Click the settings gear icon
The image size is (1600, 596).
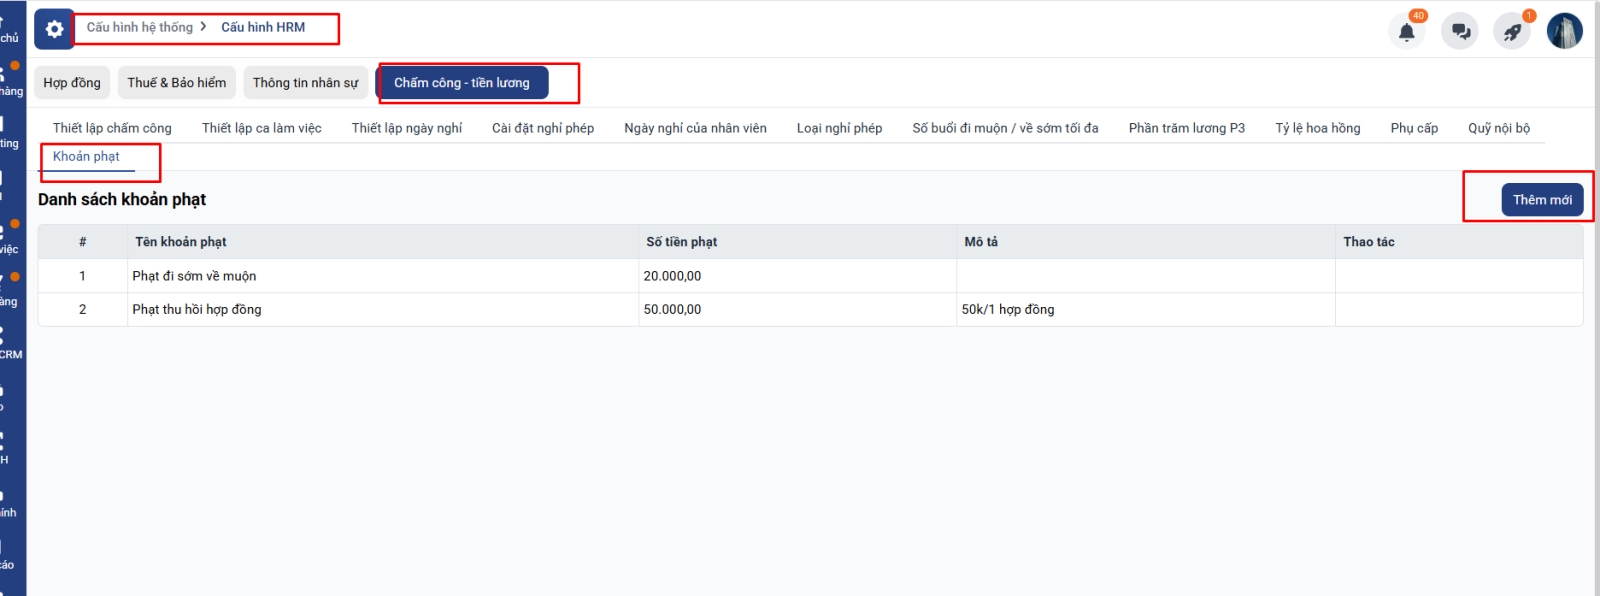pos(54,29)
